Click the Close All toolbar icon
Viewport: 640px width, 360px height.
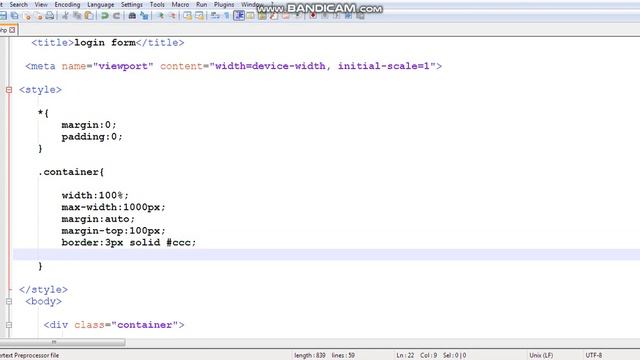click(x=39, y=16)
